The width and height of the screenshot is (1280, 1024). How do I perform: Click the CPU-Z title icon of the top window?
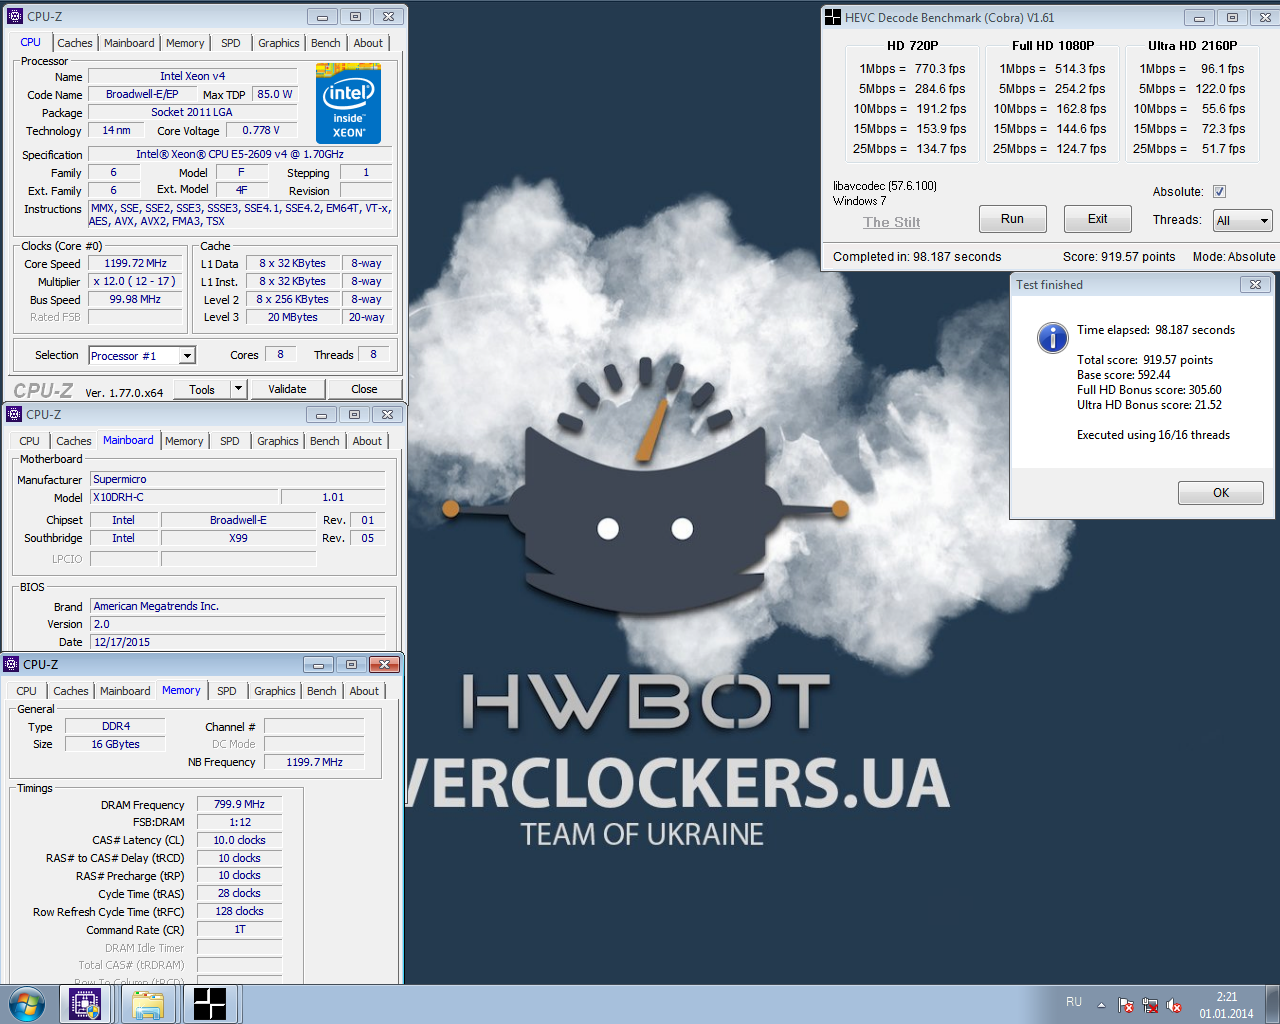[15, 16]
